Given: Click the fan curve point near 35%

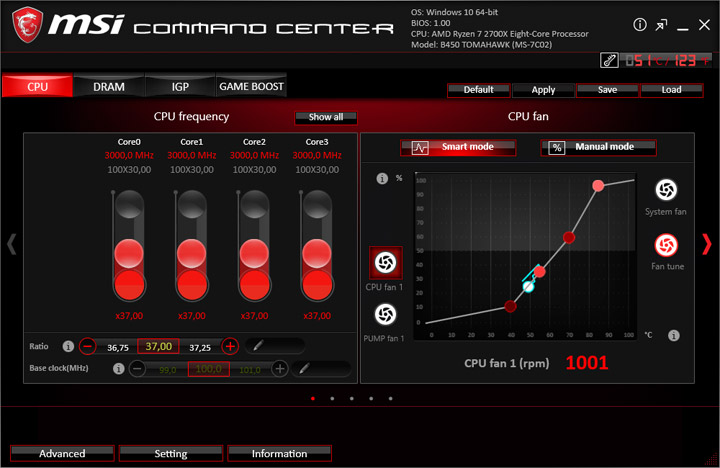Looking at the screenshot, I should coord(540,272).
